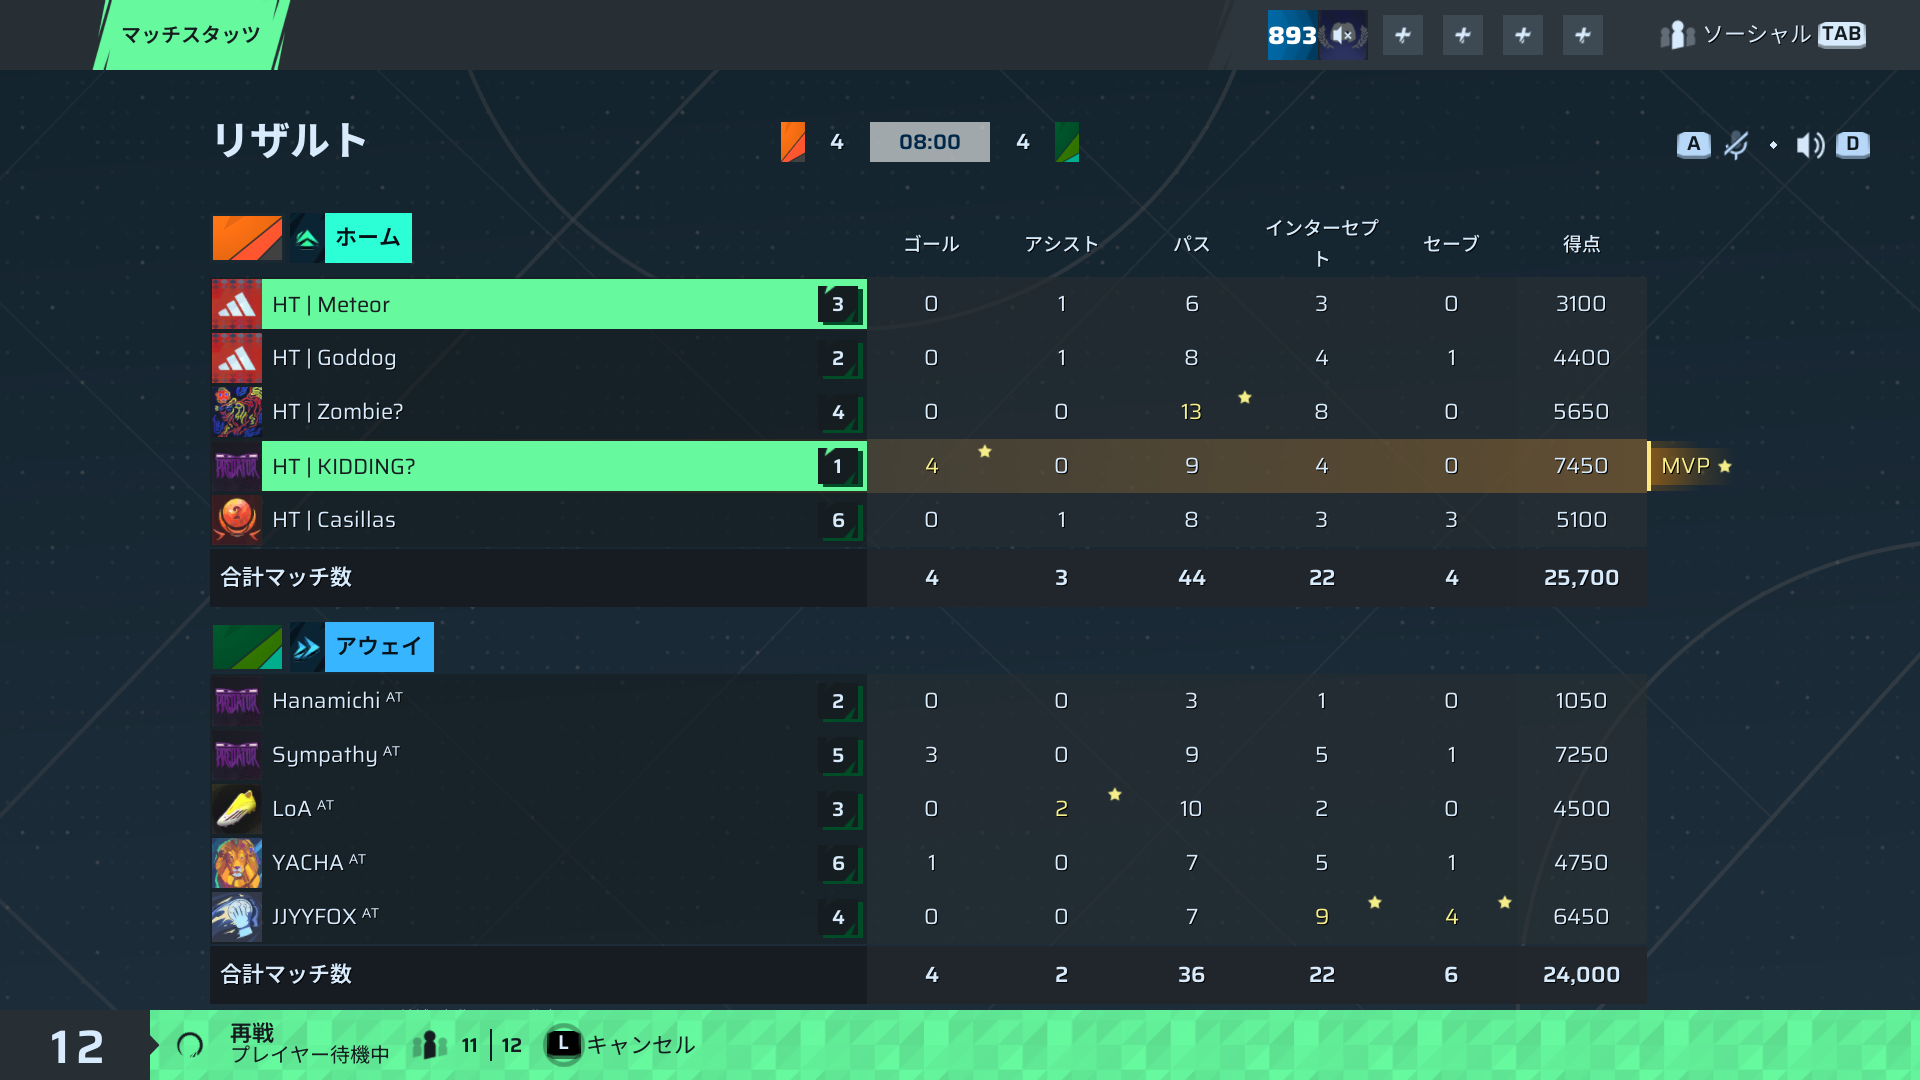
Task: Toggle the voice chat speaker icon
Action: tap(1810, 145)
